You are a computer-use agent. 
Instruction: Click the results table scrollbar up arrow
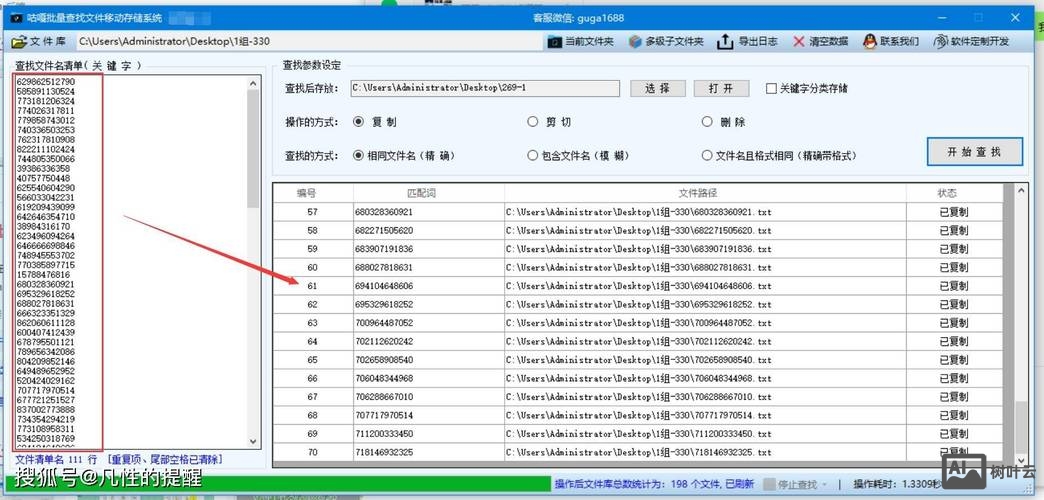[x=1022, y=190]
